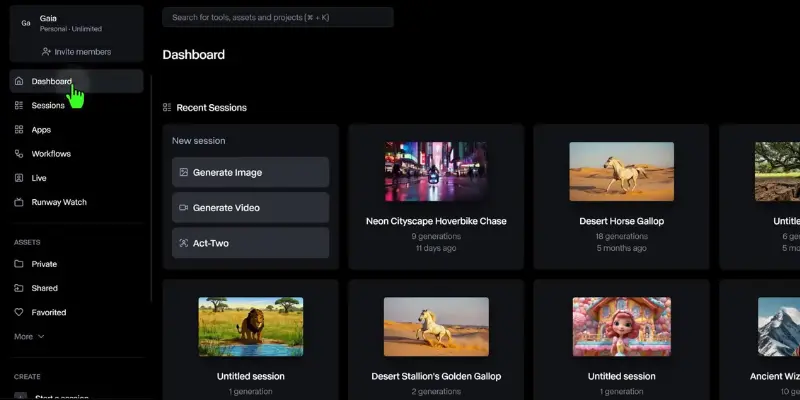Open Favorited assets

[x=77, y=312]
